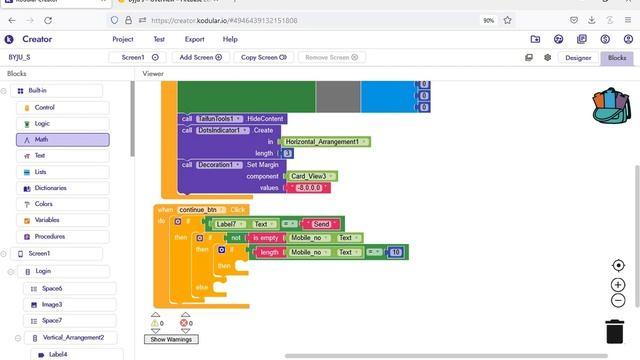The image size is (640, 360).
Task: Open the Help menu
Action: pyautogui.click(x=230, y=39)
